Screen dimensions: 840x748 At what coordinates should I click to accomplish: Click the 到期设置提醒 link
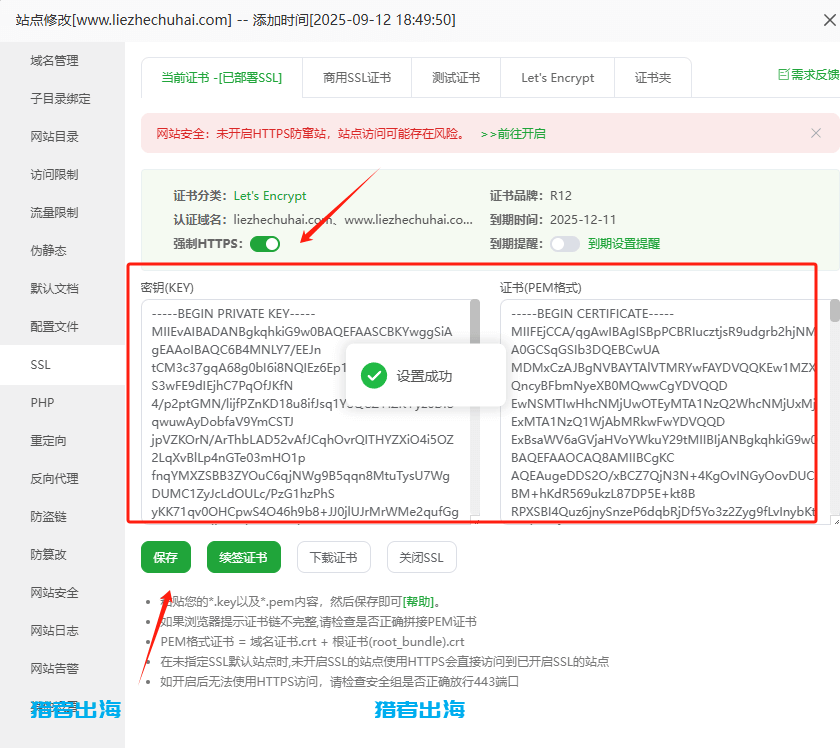[x=624, y=244]
